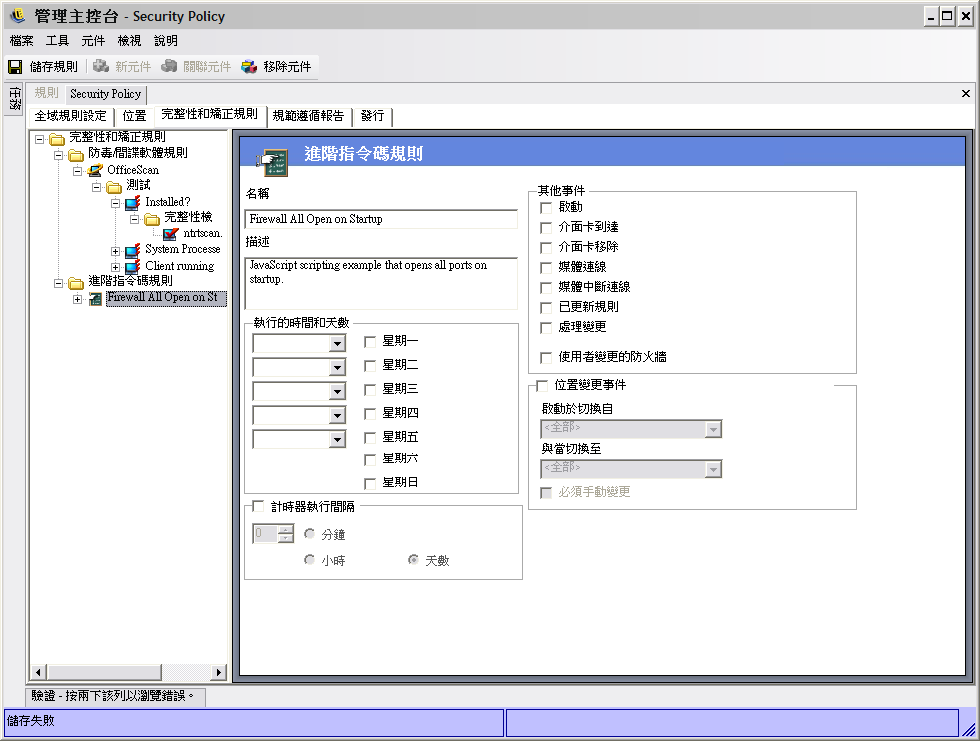Check 使用者變更的防火牆 checkbox
This screenshot has width=980, height=741.
click(546, 357)
